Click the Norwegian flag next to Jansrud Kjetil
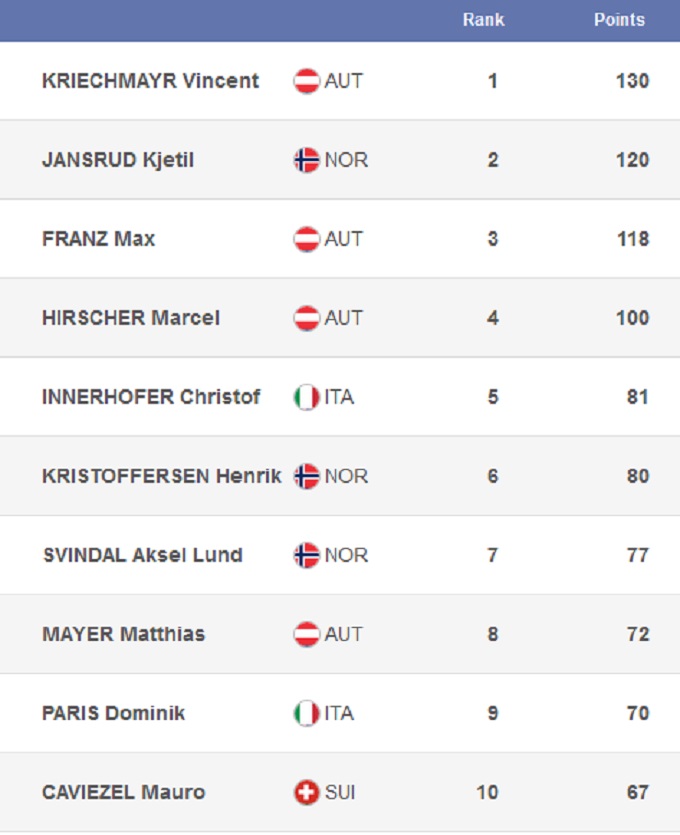 306,160
